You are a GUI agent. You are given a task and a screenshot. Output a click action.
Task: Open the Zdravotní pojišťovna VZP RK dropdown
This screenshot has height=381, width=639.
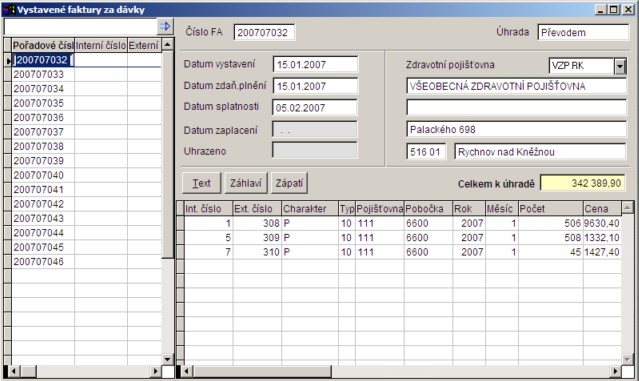[x=620, y=66]
